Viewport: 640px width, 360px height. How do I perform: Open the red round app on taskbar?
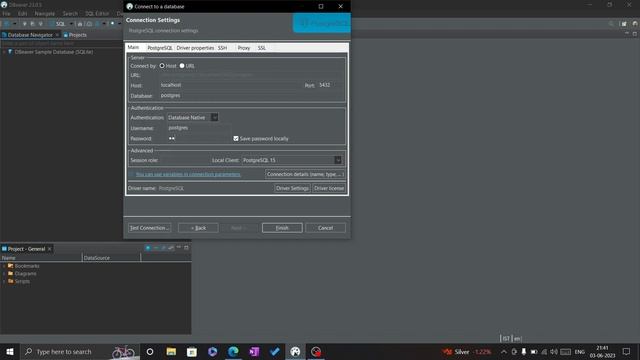pyautogui.click(x=316, y=351)
